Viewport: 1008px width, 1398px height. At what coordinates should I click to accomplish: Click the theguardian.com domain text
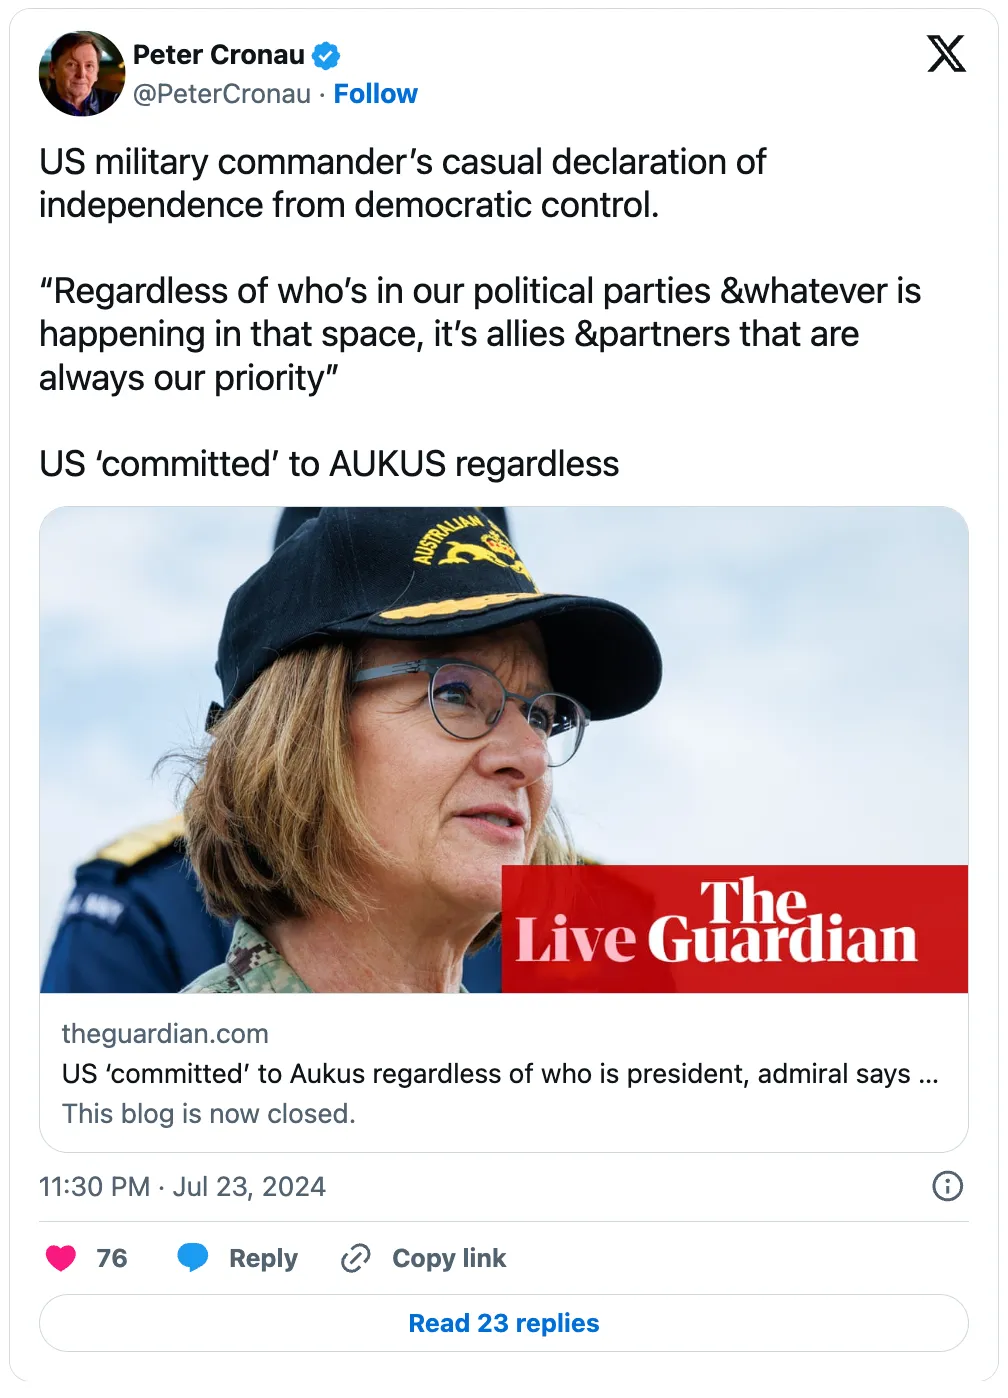[165, 1034]
